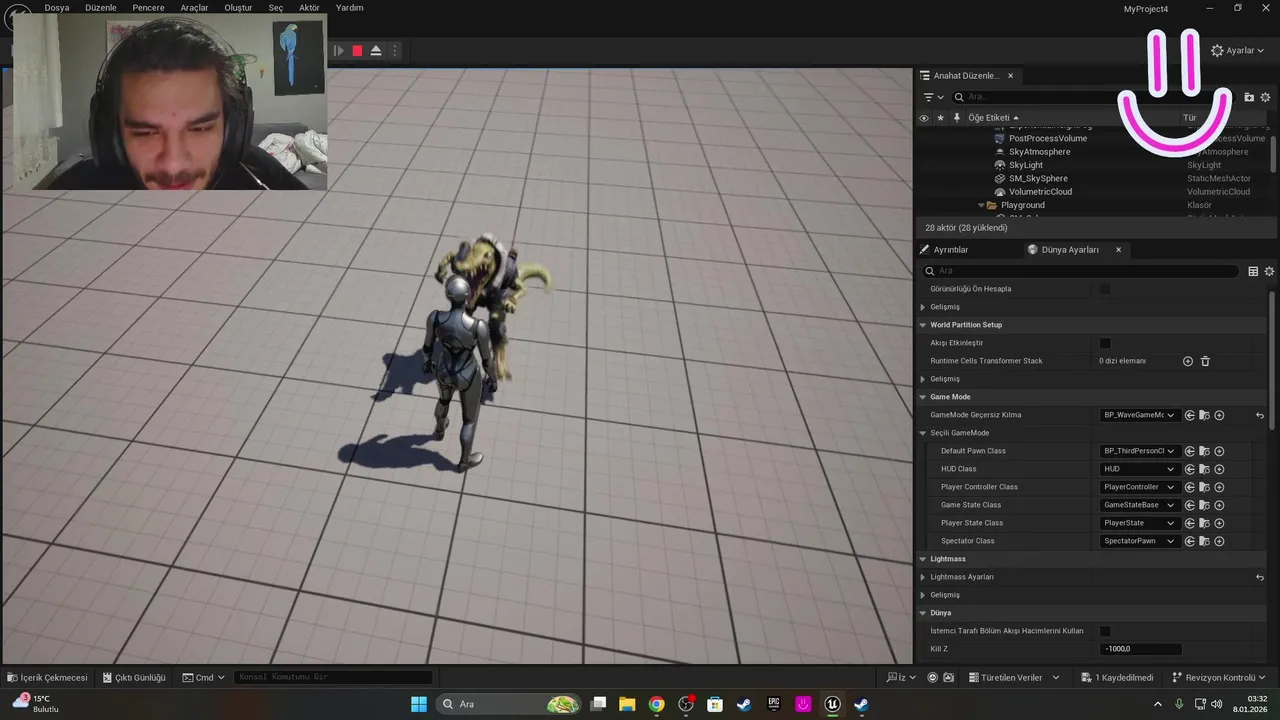
Task: Click the console command input field
Action: point(333,677)
